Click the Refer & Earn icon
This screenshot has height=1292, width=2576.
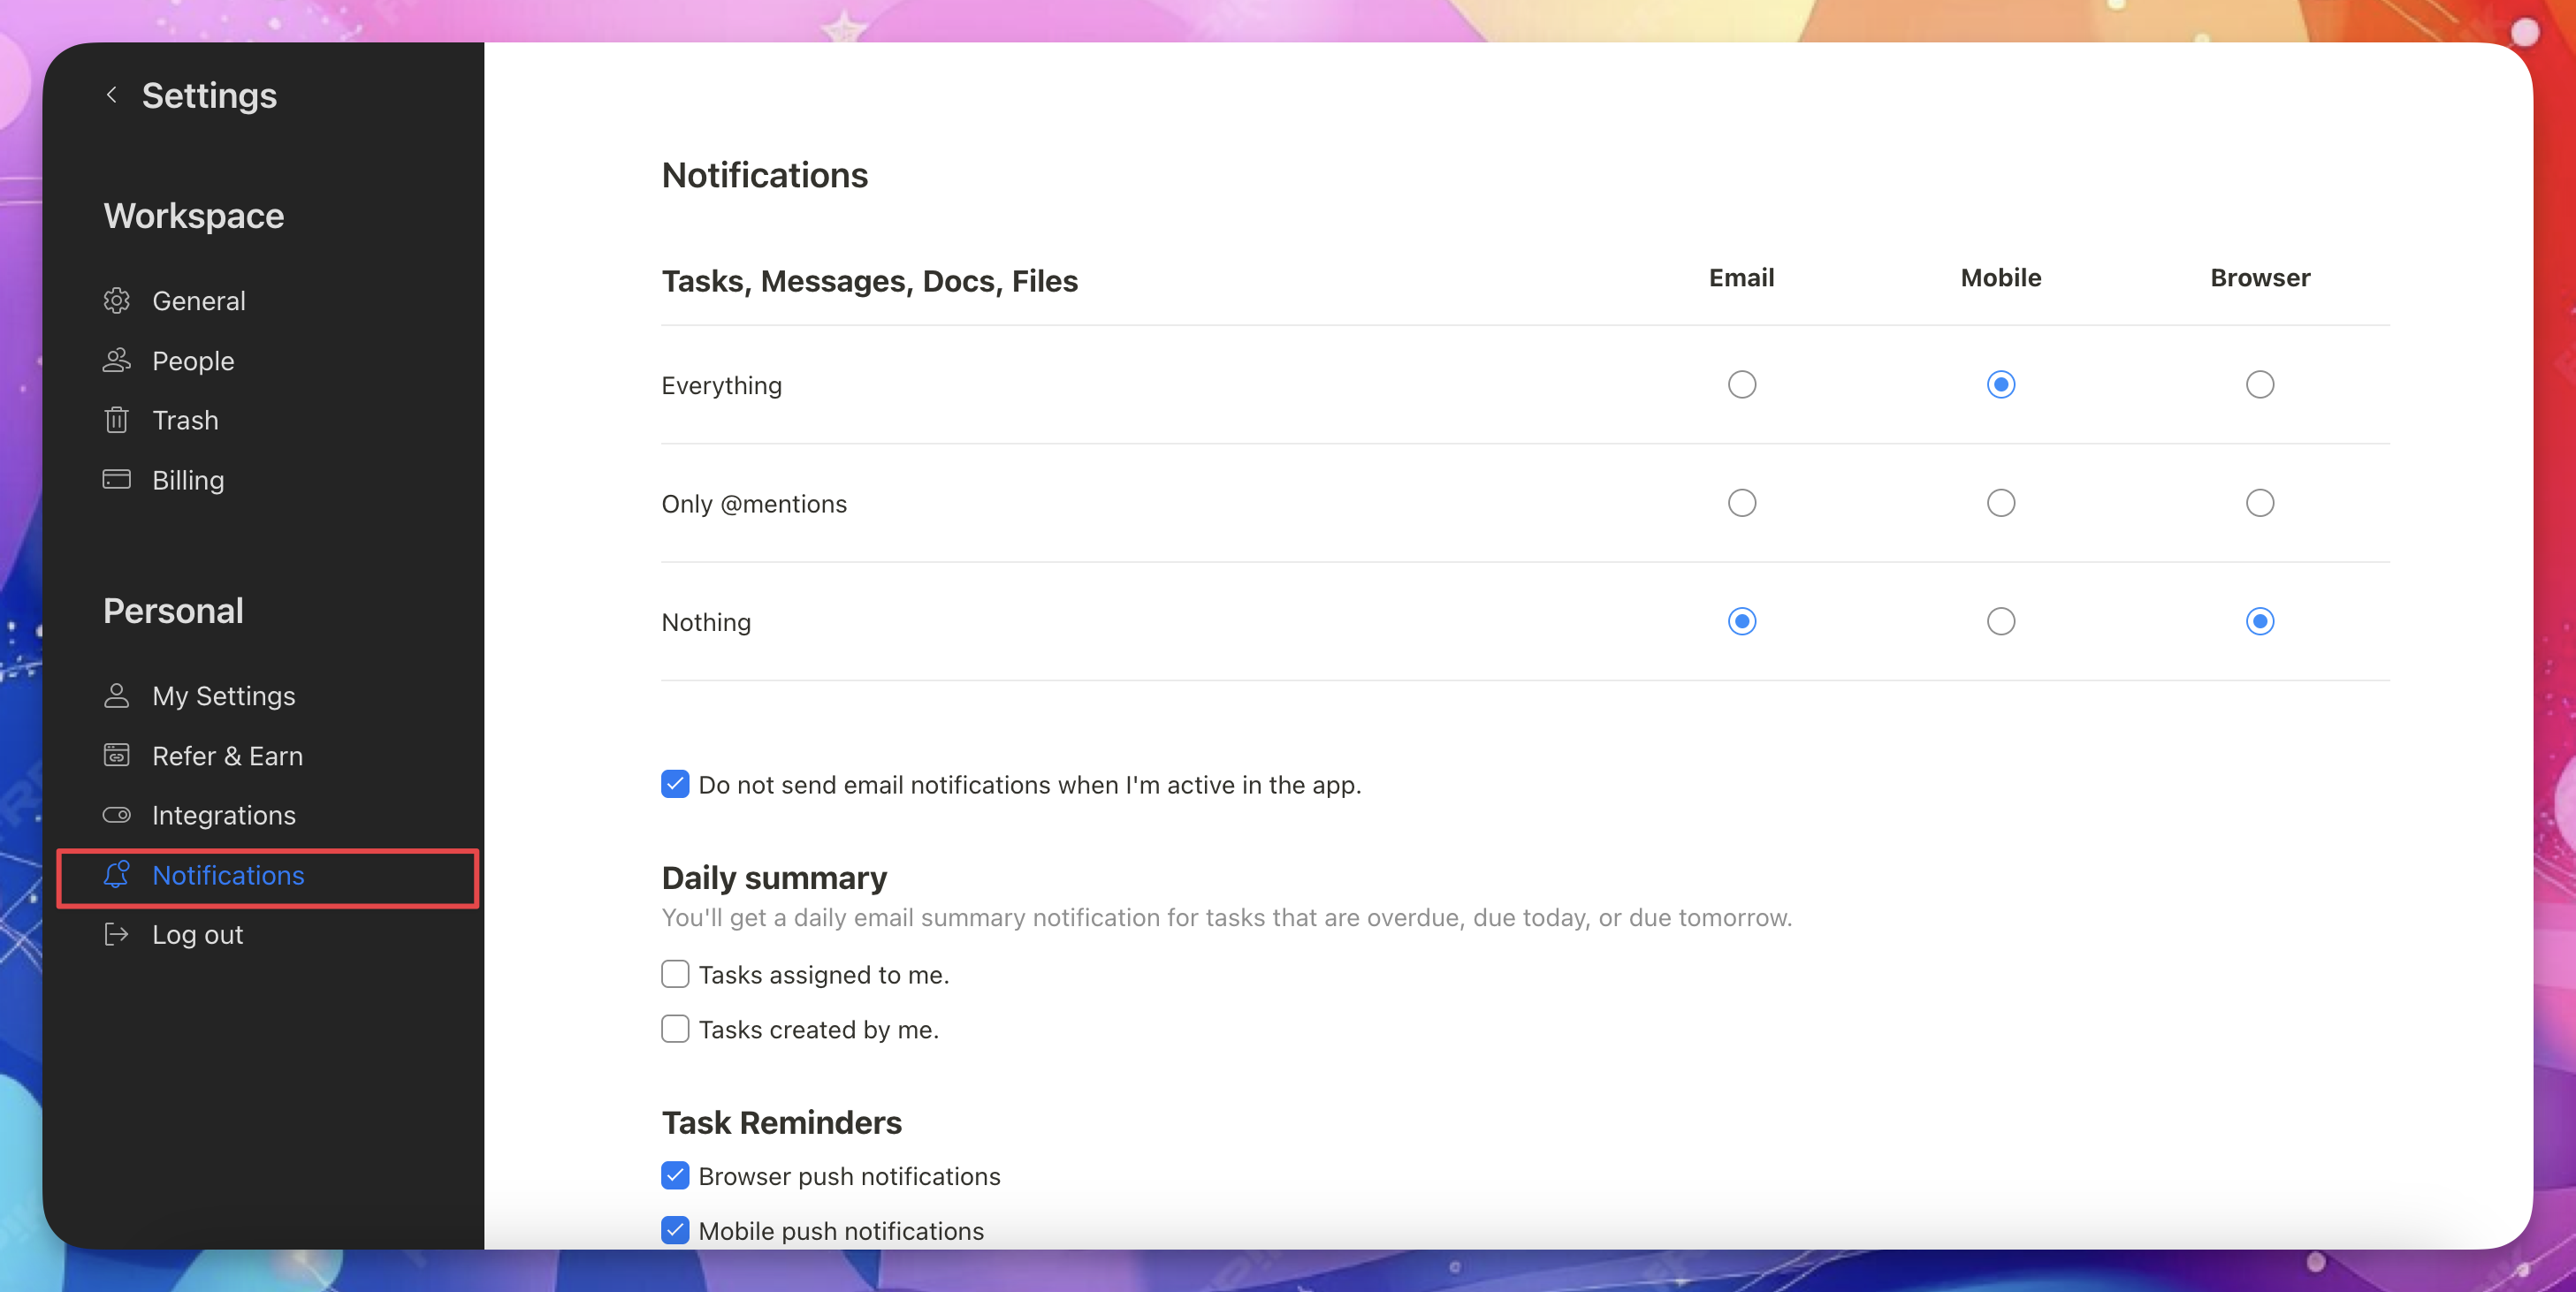[x=117, y=756]
